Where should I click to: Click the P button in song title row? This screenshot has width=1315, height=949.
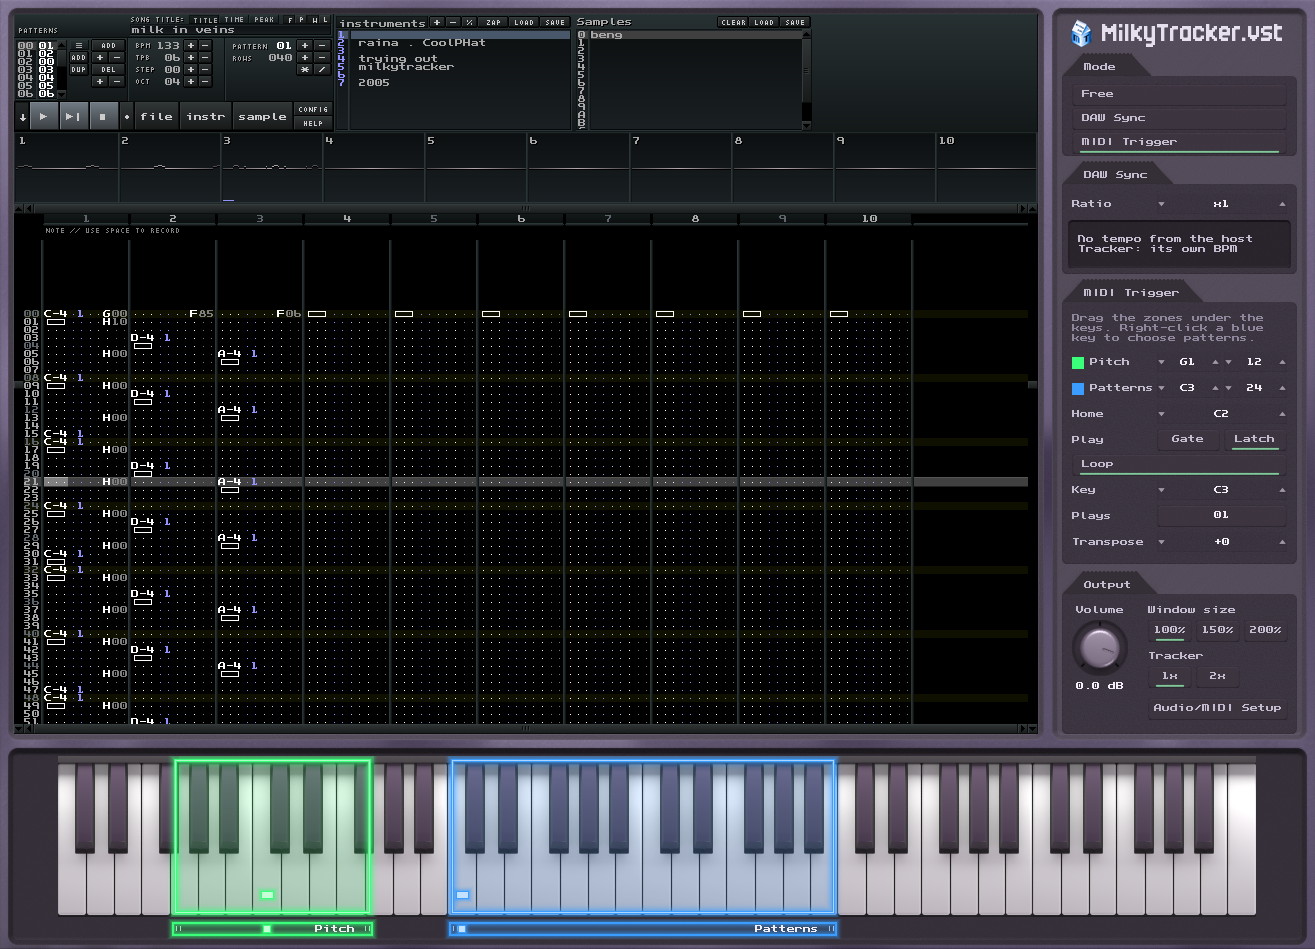(301, 19)
